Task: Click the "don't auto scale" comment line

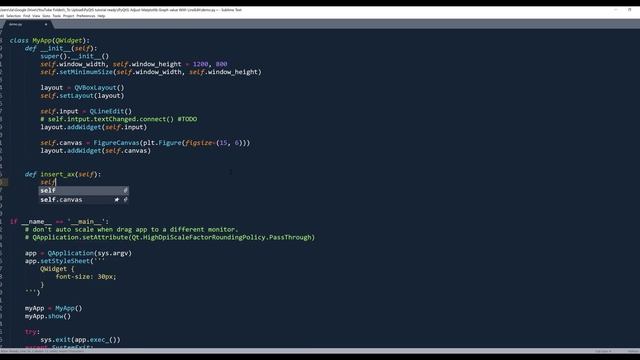Action: pyautogui.click(x=131, y=229)
